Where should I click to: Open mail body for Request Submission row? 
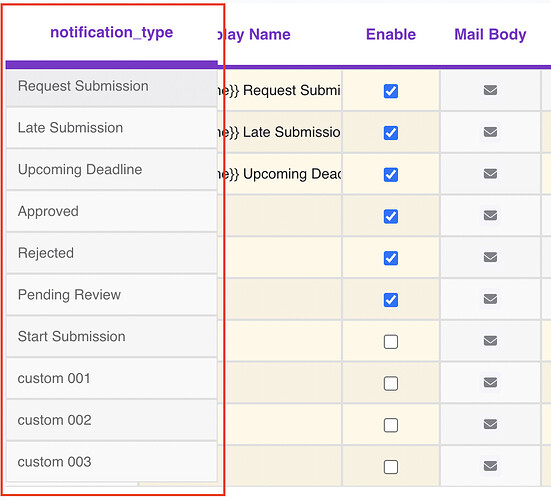490,90
